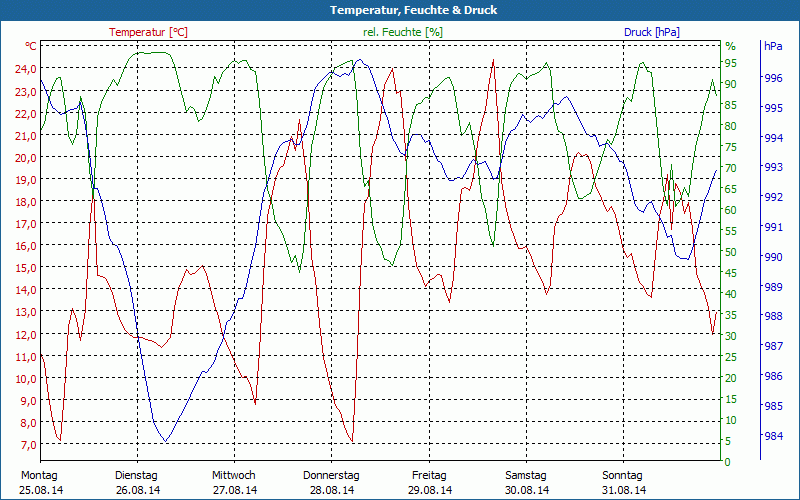The height and width of the screenshot is (500, 800).
Task: Click the 'hPa' pressure axis unit label
Action: pos(773,46)
